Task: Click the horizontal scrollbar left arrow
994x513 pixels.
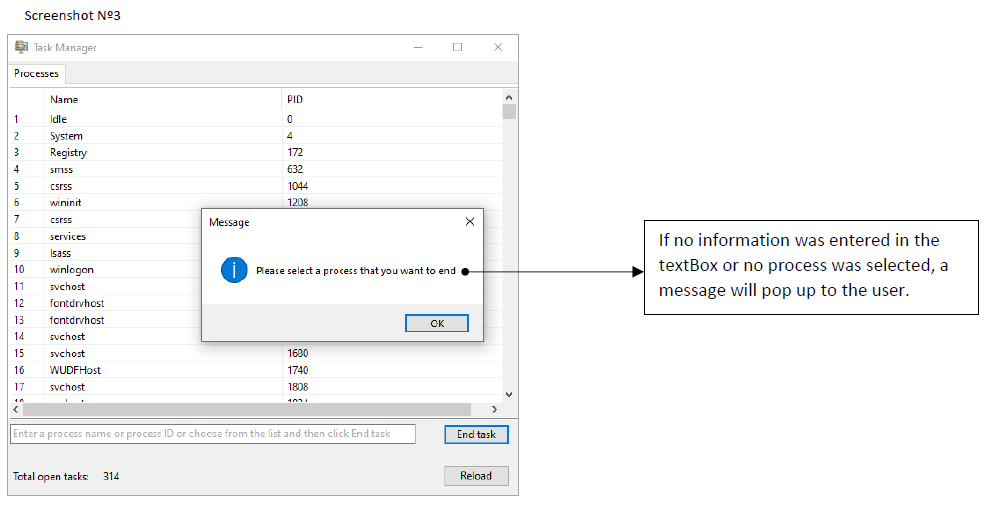Action: tap(16, 410)
